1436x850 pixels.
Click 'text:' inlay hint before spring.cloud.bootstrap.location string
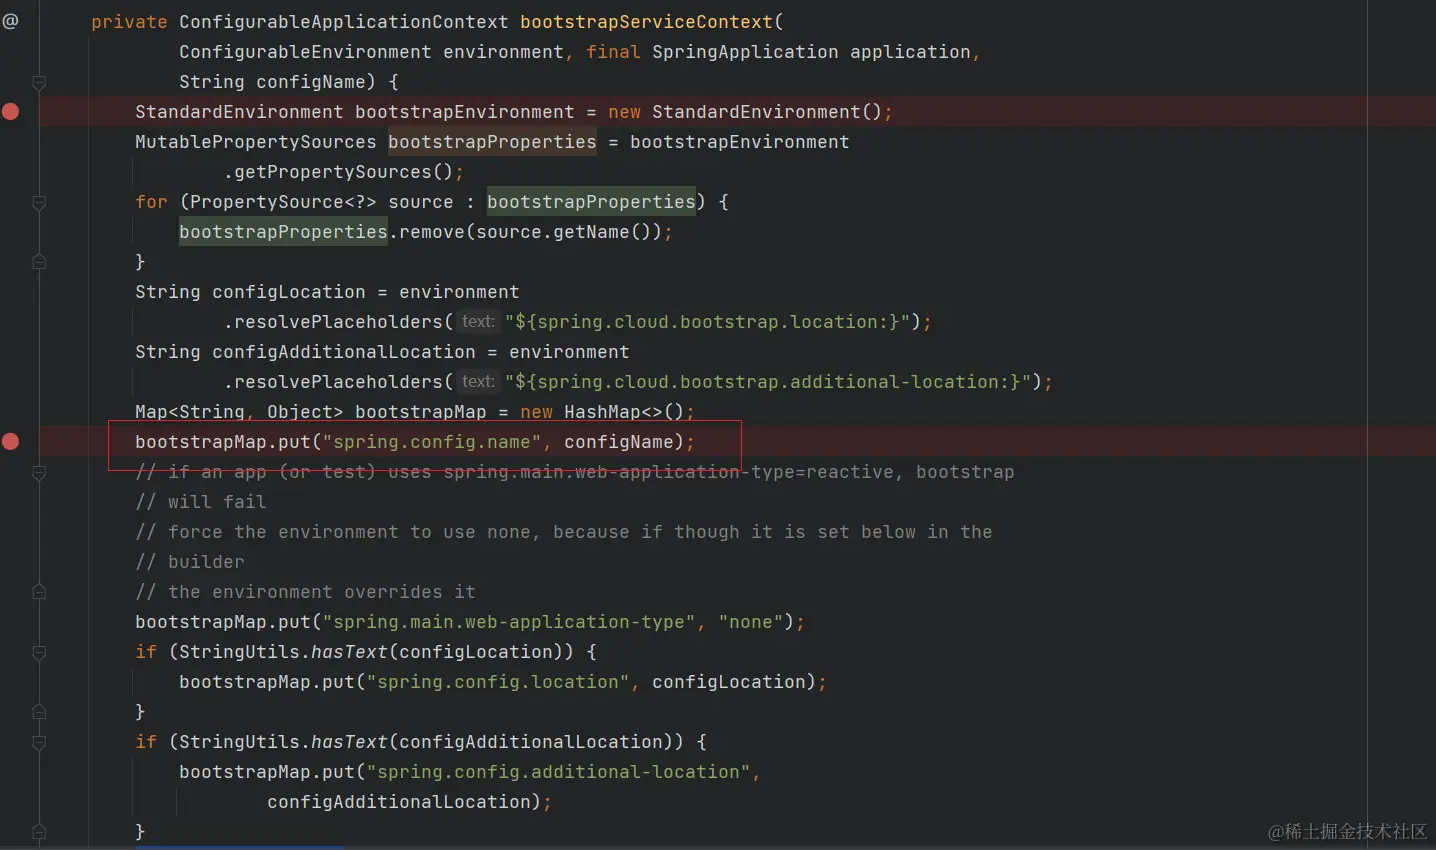pos(478,322)
